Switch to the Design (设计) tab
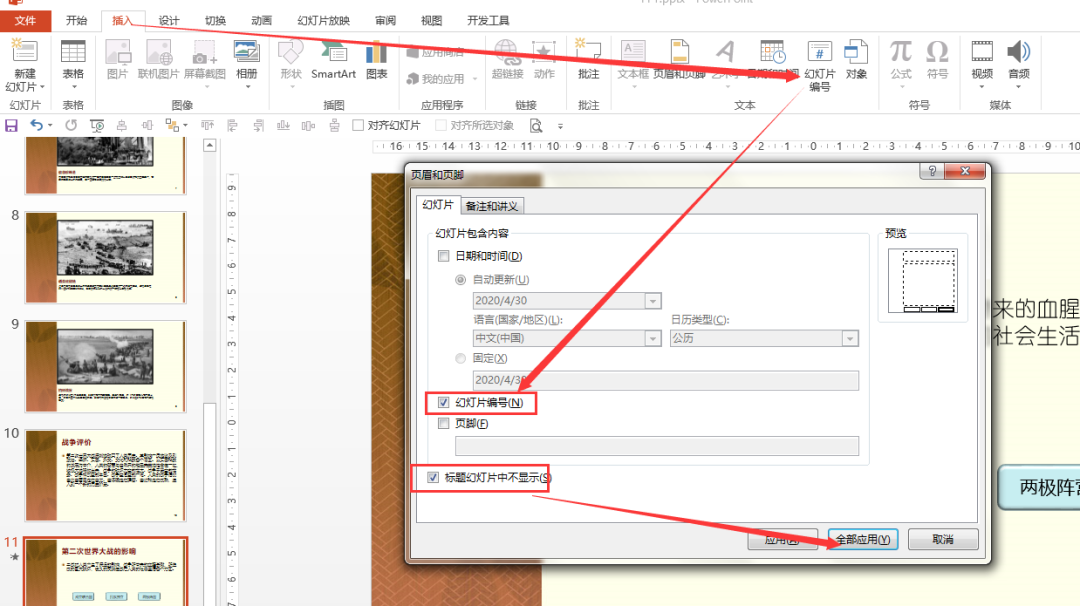Image resolution: width=1080 pixels, height=606 pixels. 169,21
